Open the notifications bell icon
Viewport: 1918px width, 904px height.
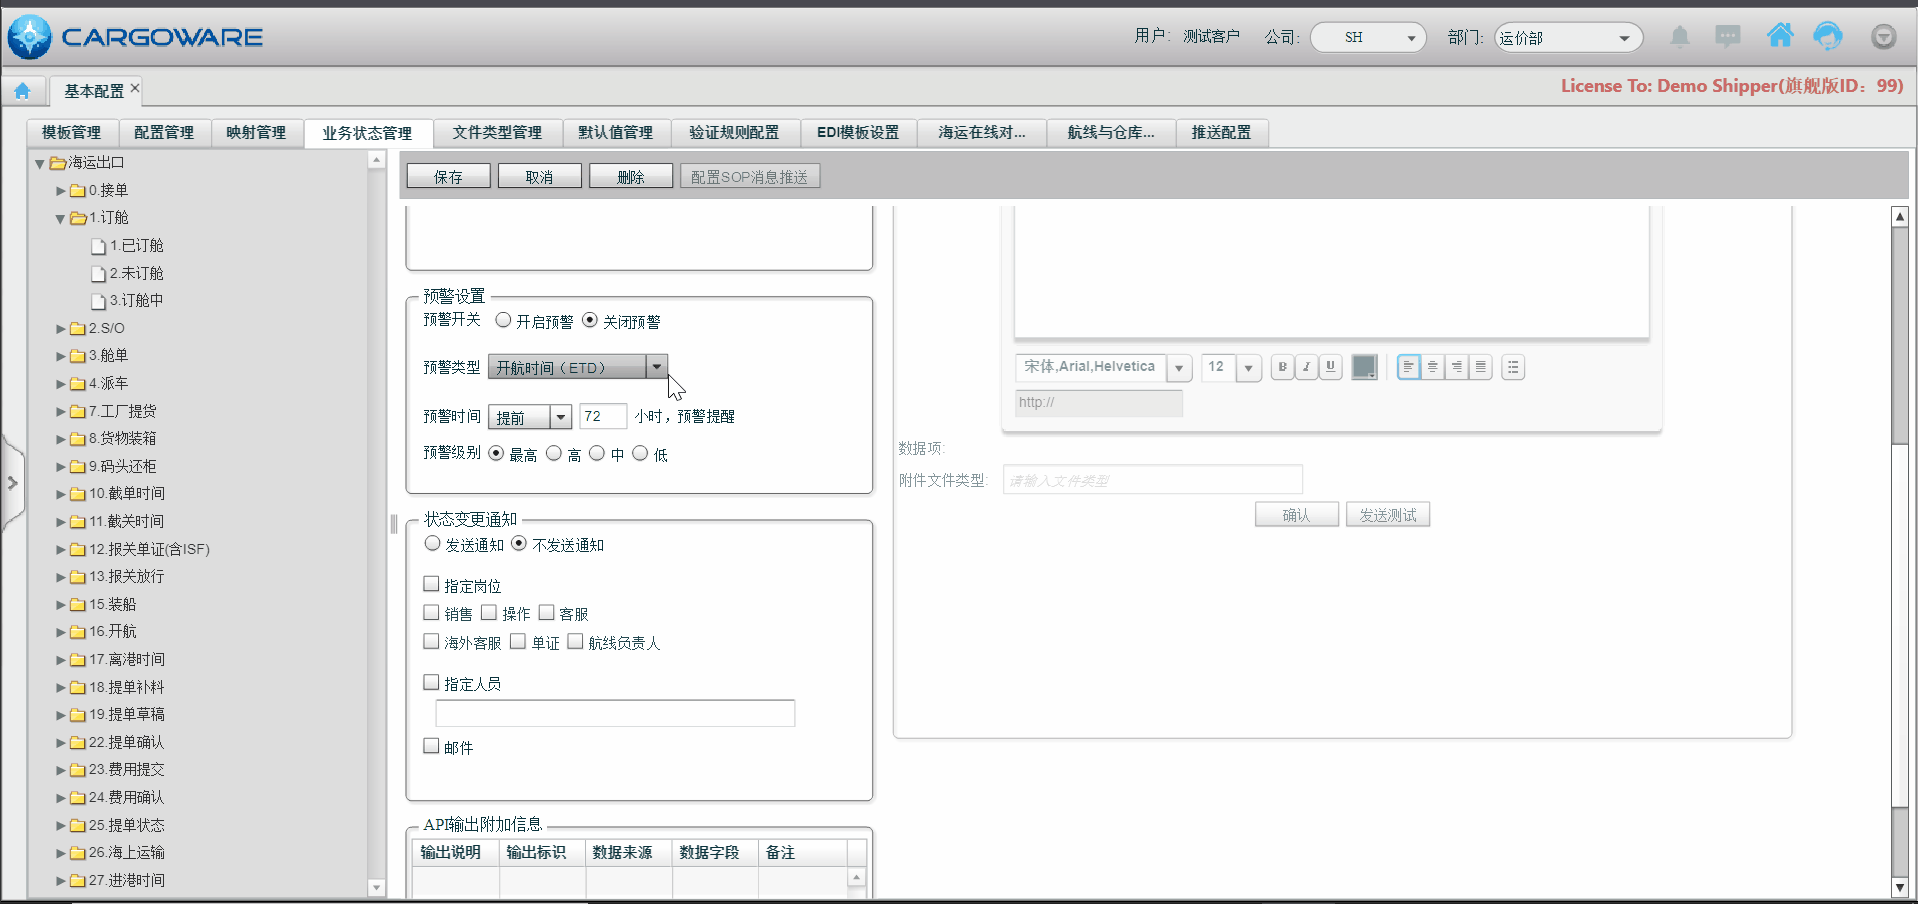[1680, 37]
